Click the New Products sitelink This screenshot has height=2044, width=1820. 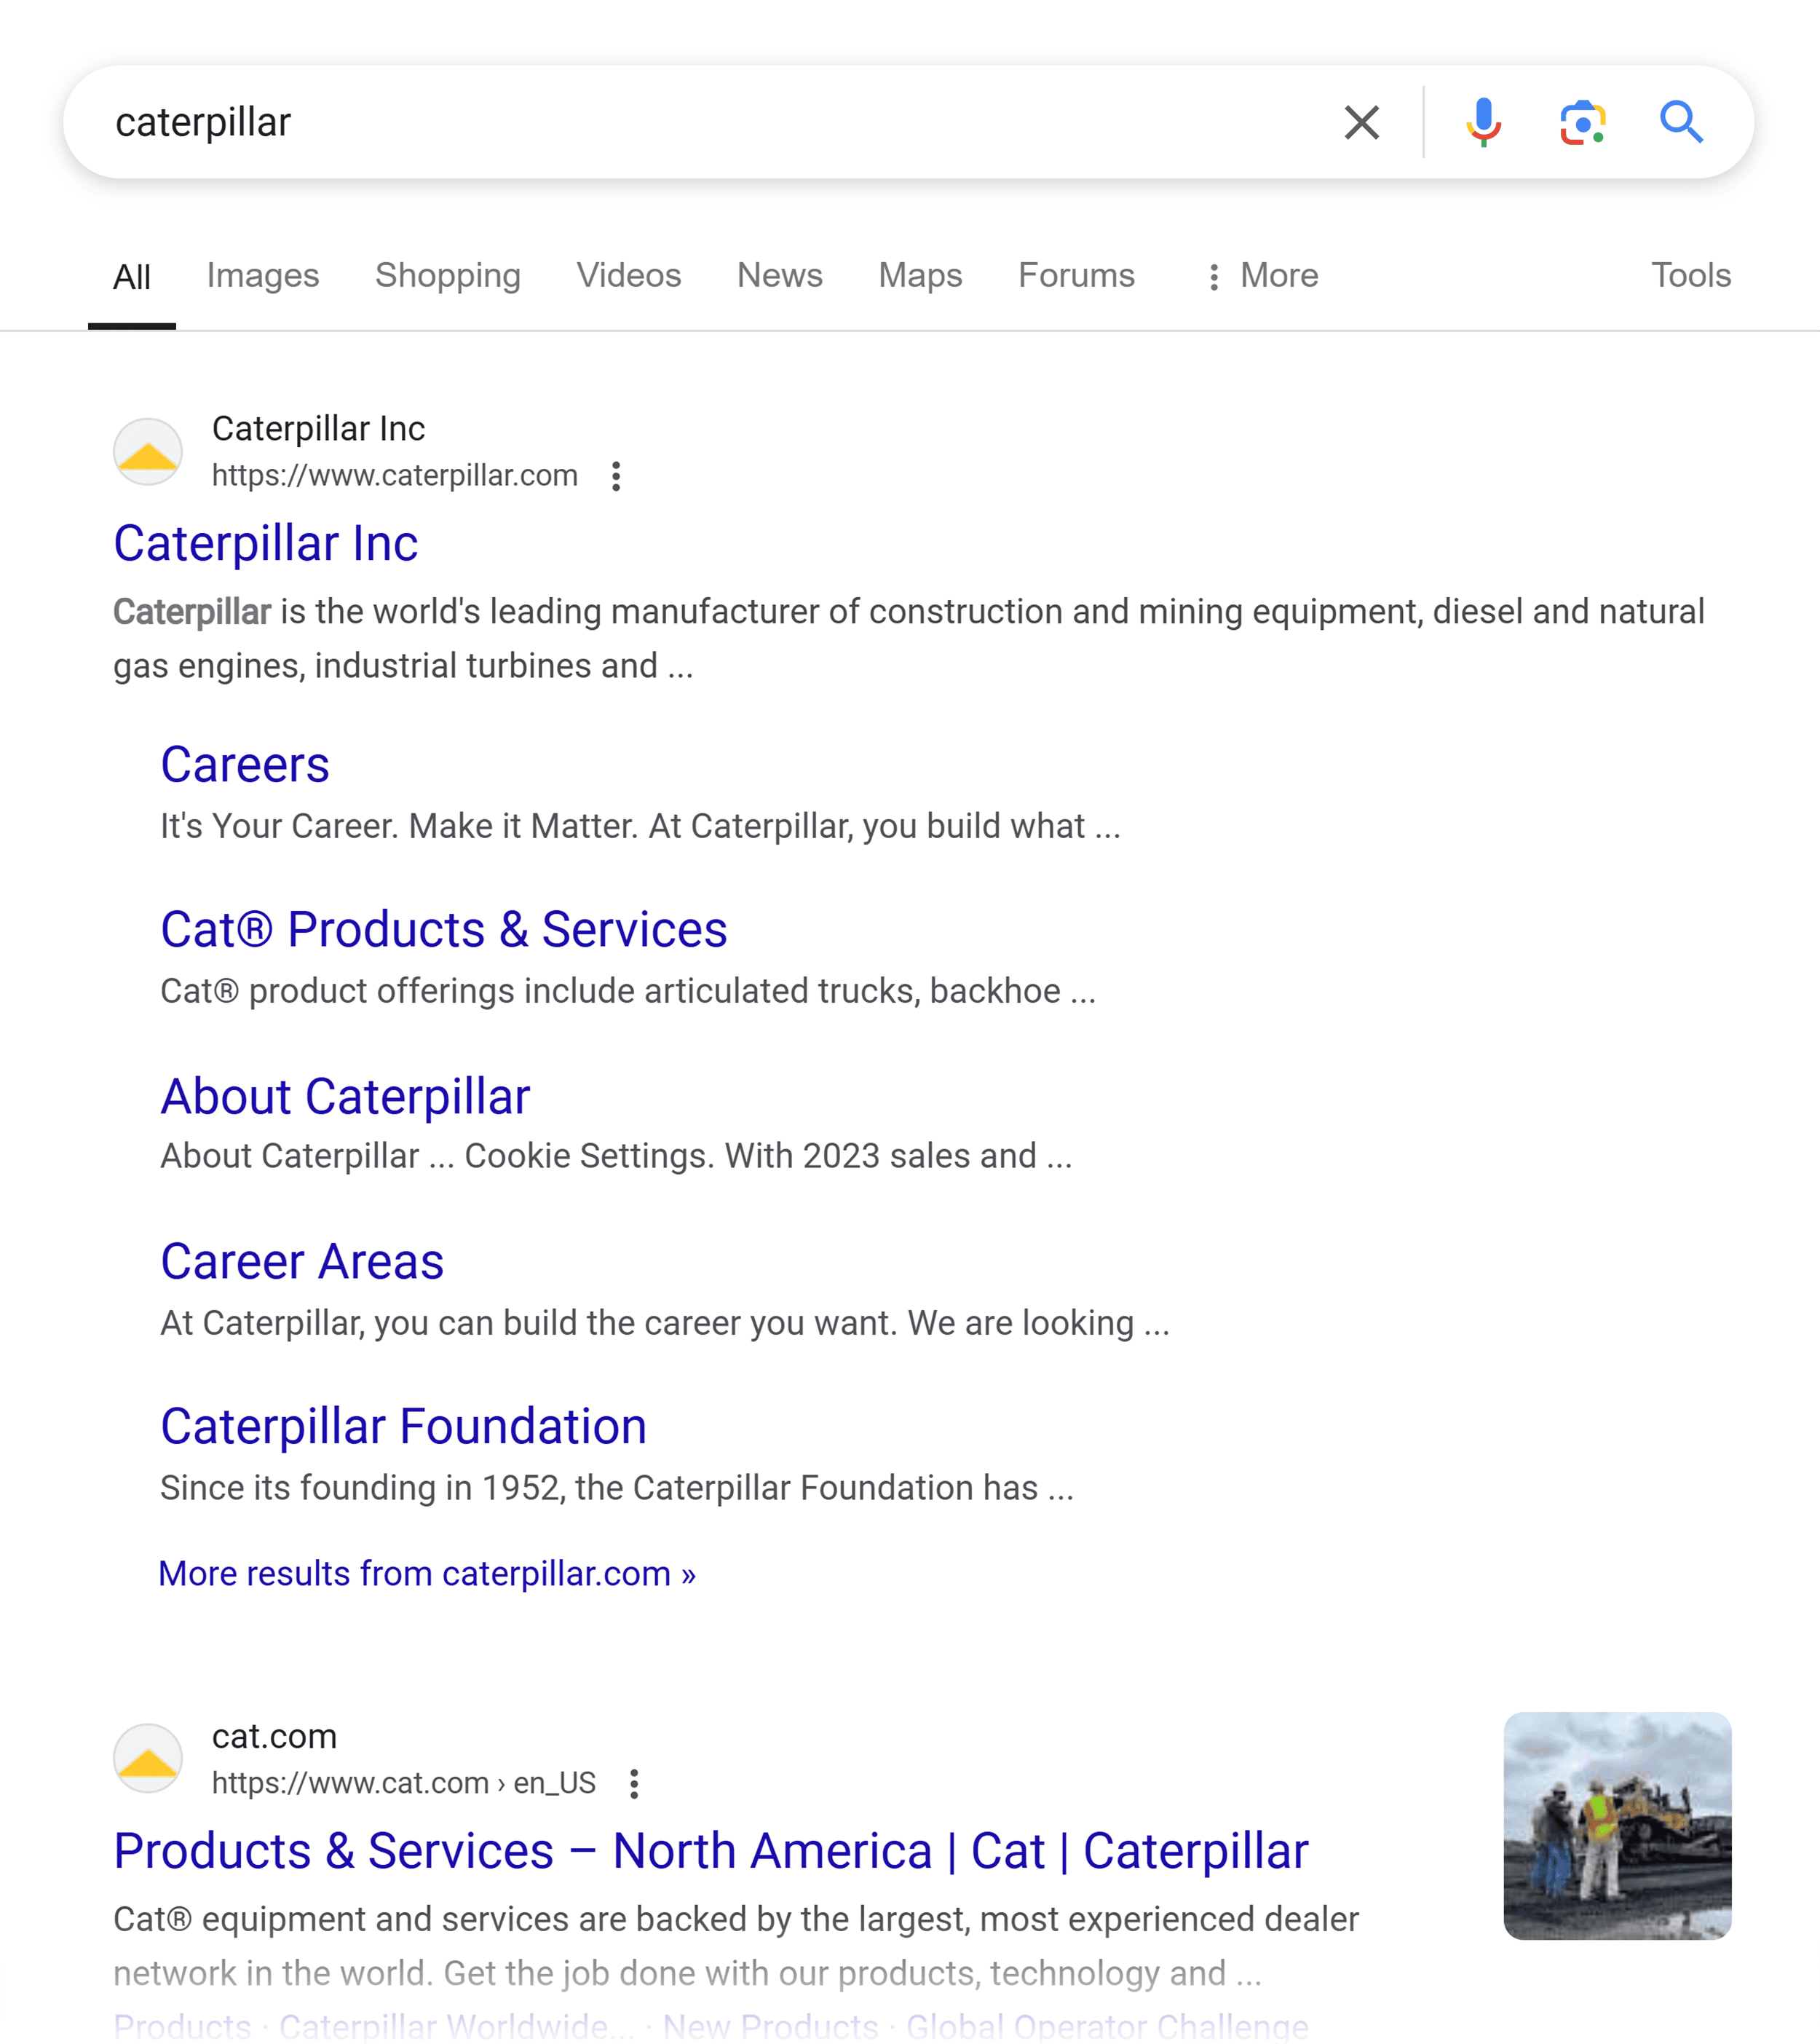pos(771,2027)
